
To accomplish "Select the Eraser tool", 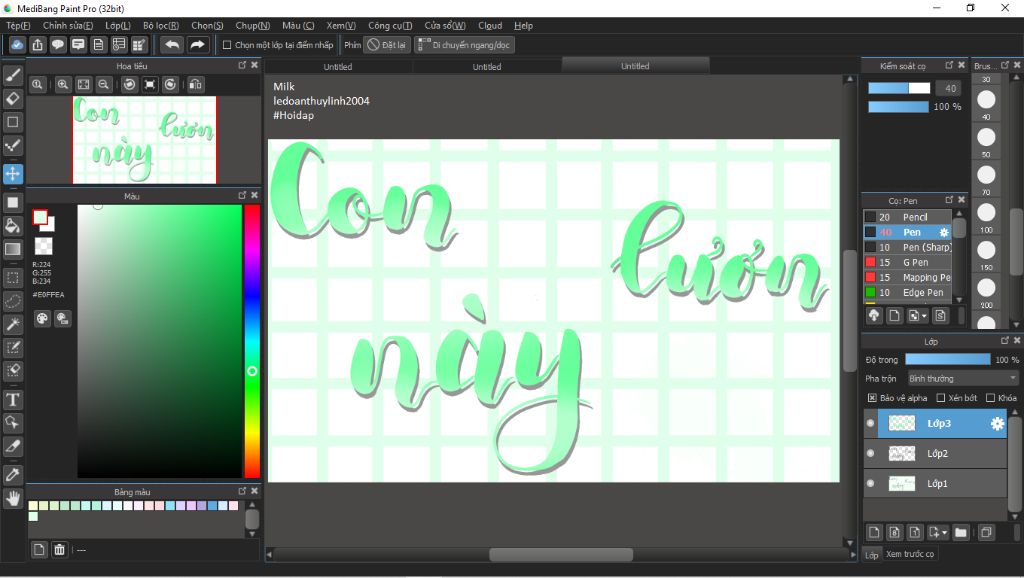I will pyautogui.click(x=12, y=99).
